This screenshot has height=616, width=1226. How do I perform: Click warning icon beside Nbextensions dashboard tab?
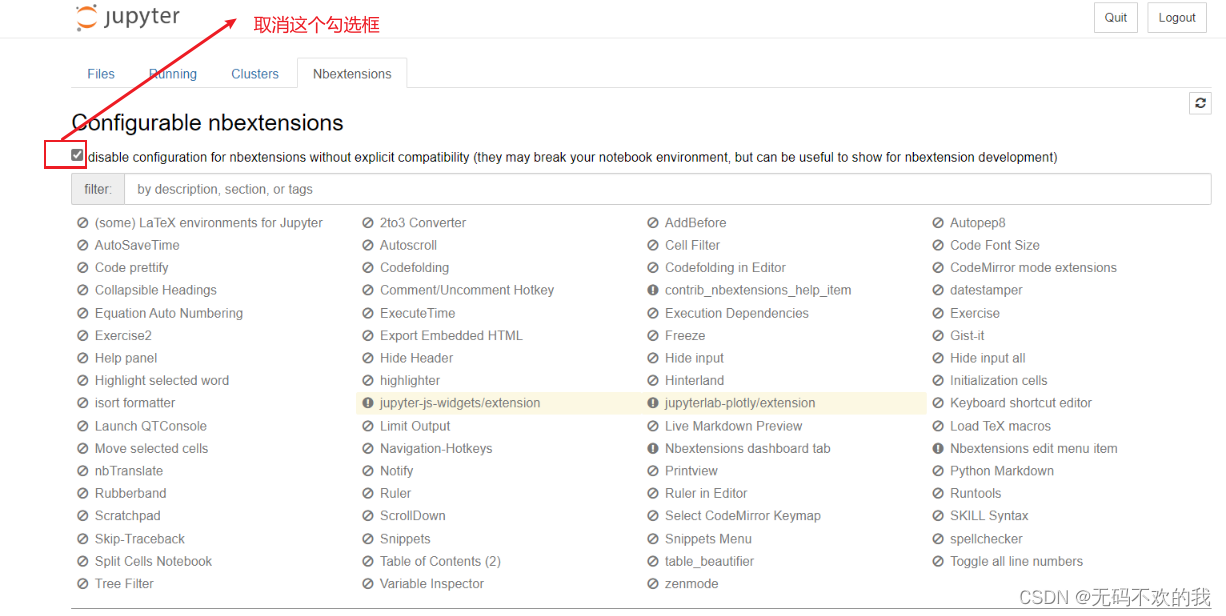coord(653,448)
